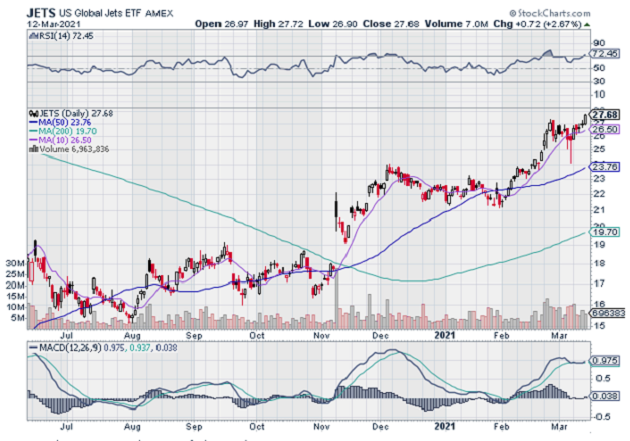The width and height of the screenshot is (630, 441).
Task: Click the MACD line icon before MACD(12,26,9)
Action: click(33, 347)
